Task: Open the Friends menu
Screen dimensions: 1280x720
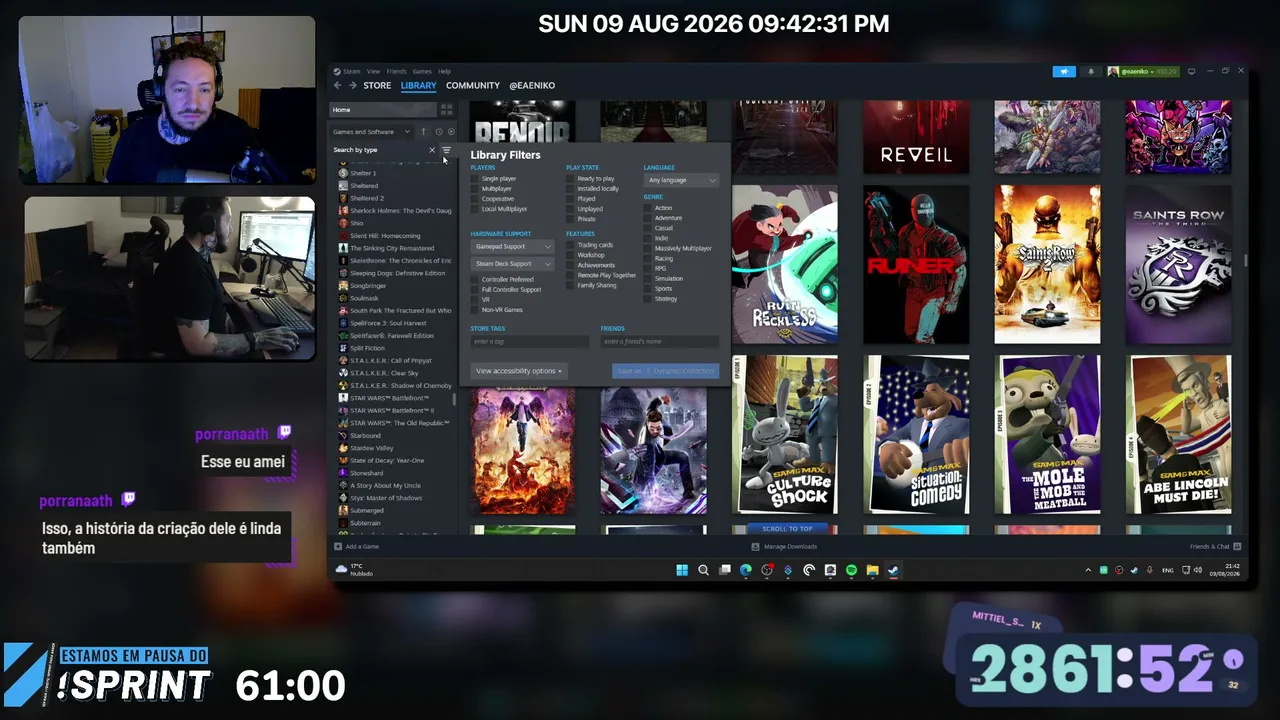Action: [396, 72]
